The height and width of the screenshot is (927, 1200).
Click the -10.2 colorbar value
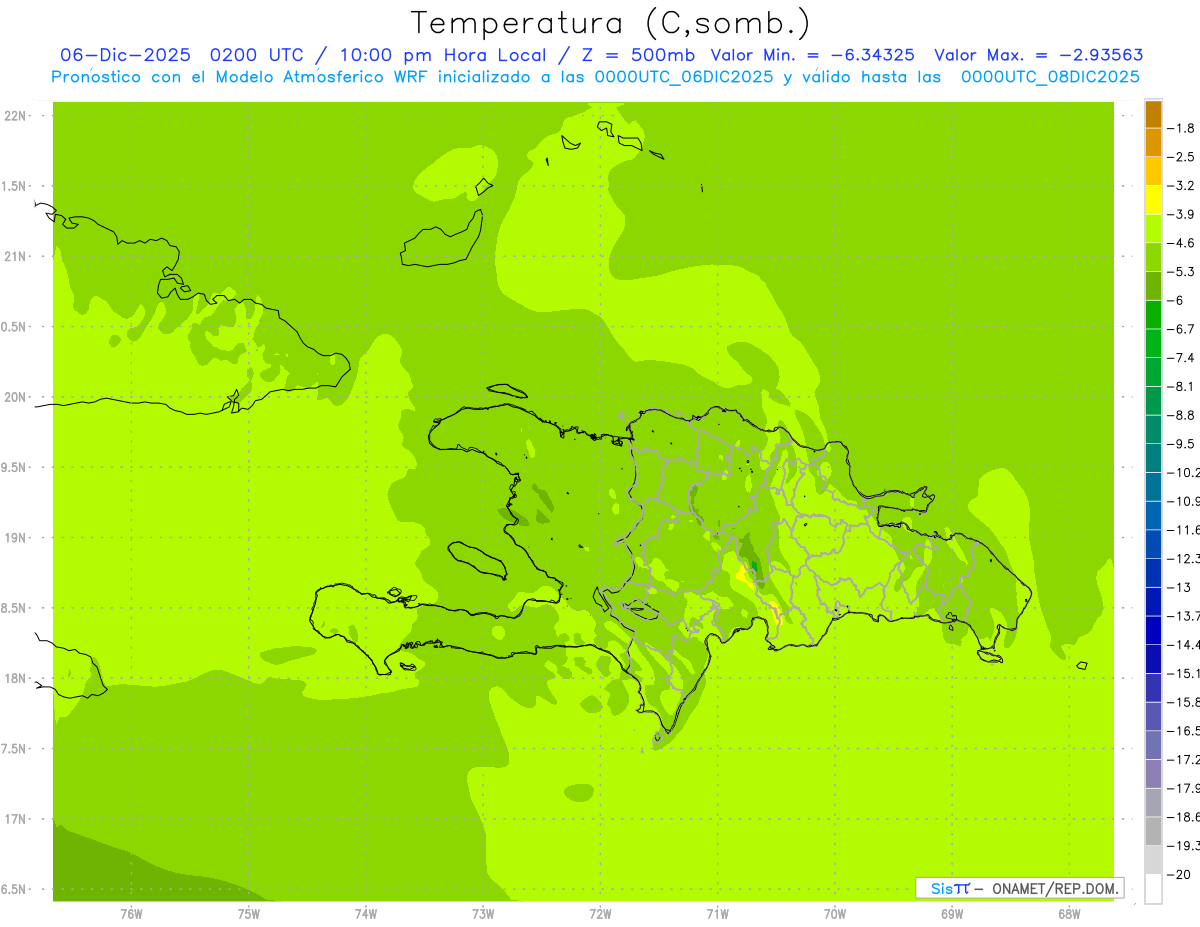pos(1184,473)
